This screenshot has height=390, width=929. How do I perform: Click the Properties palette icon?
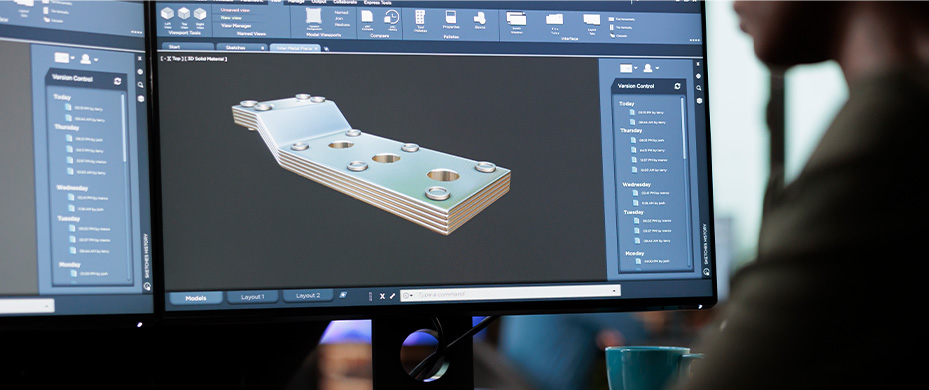[451, 17]
